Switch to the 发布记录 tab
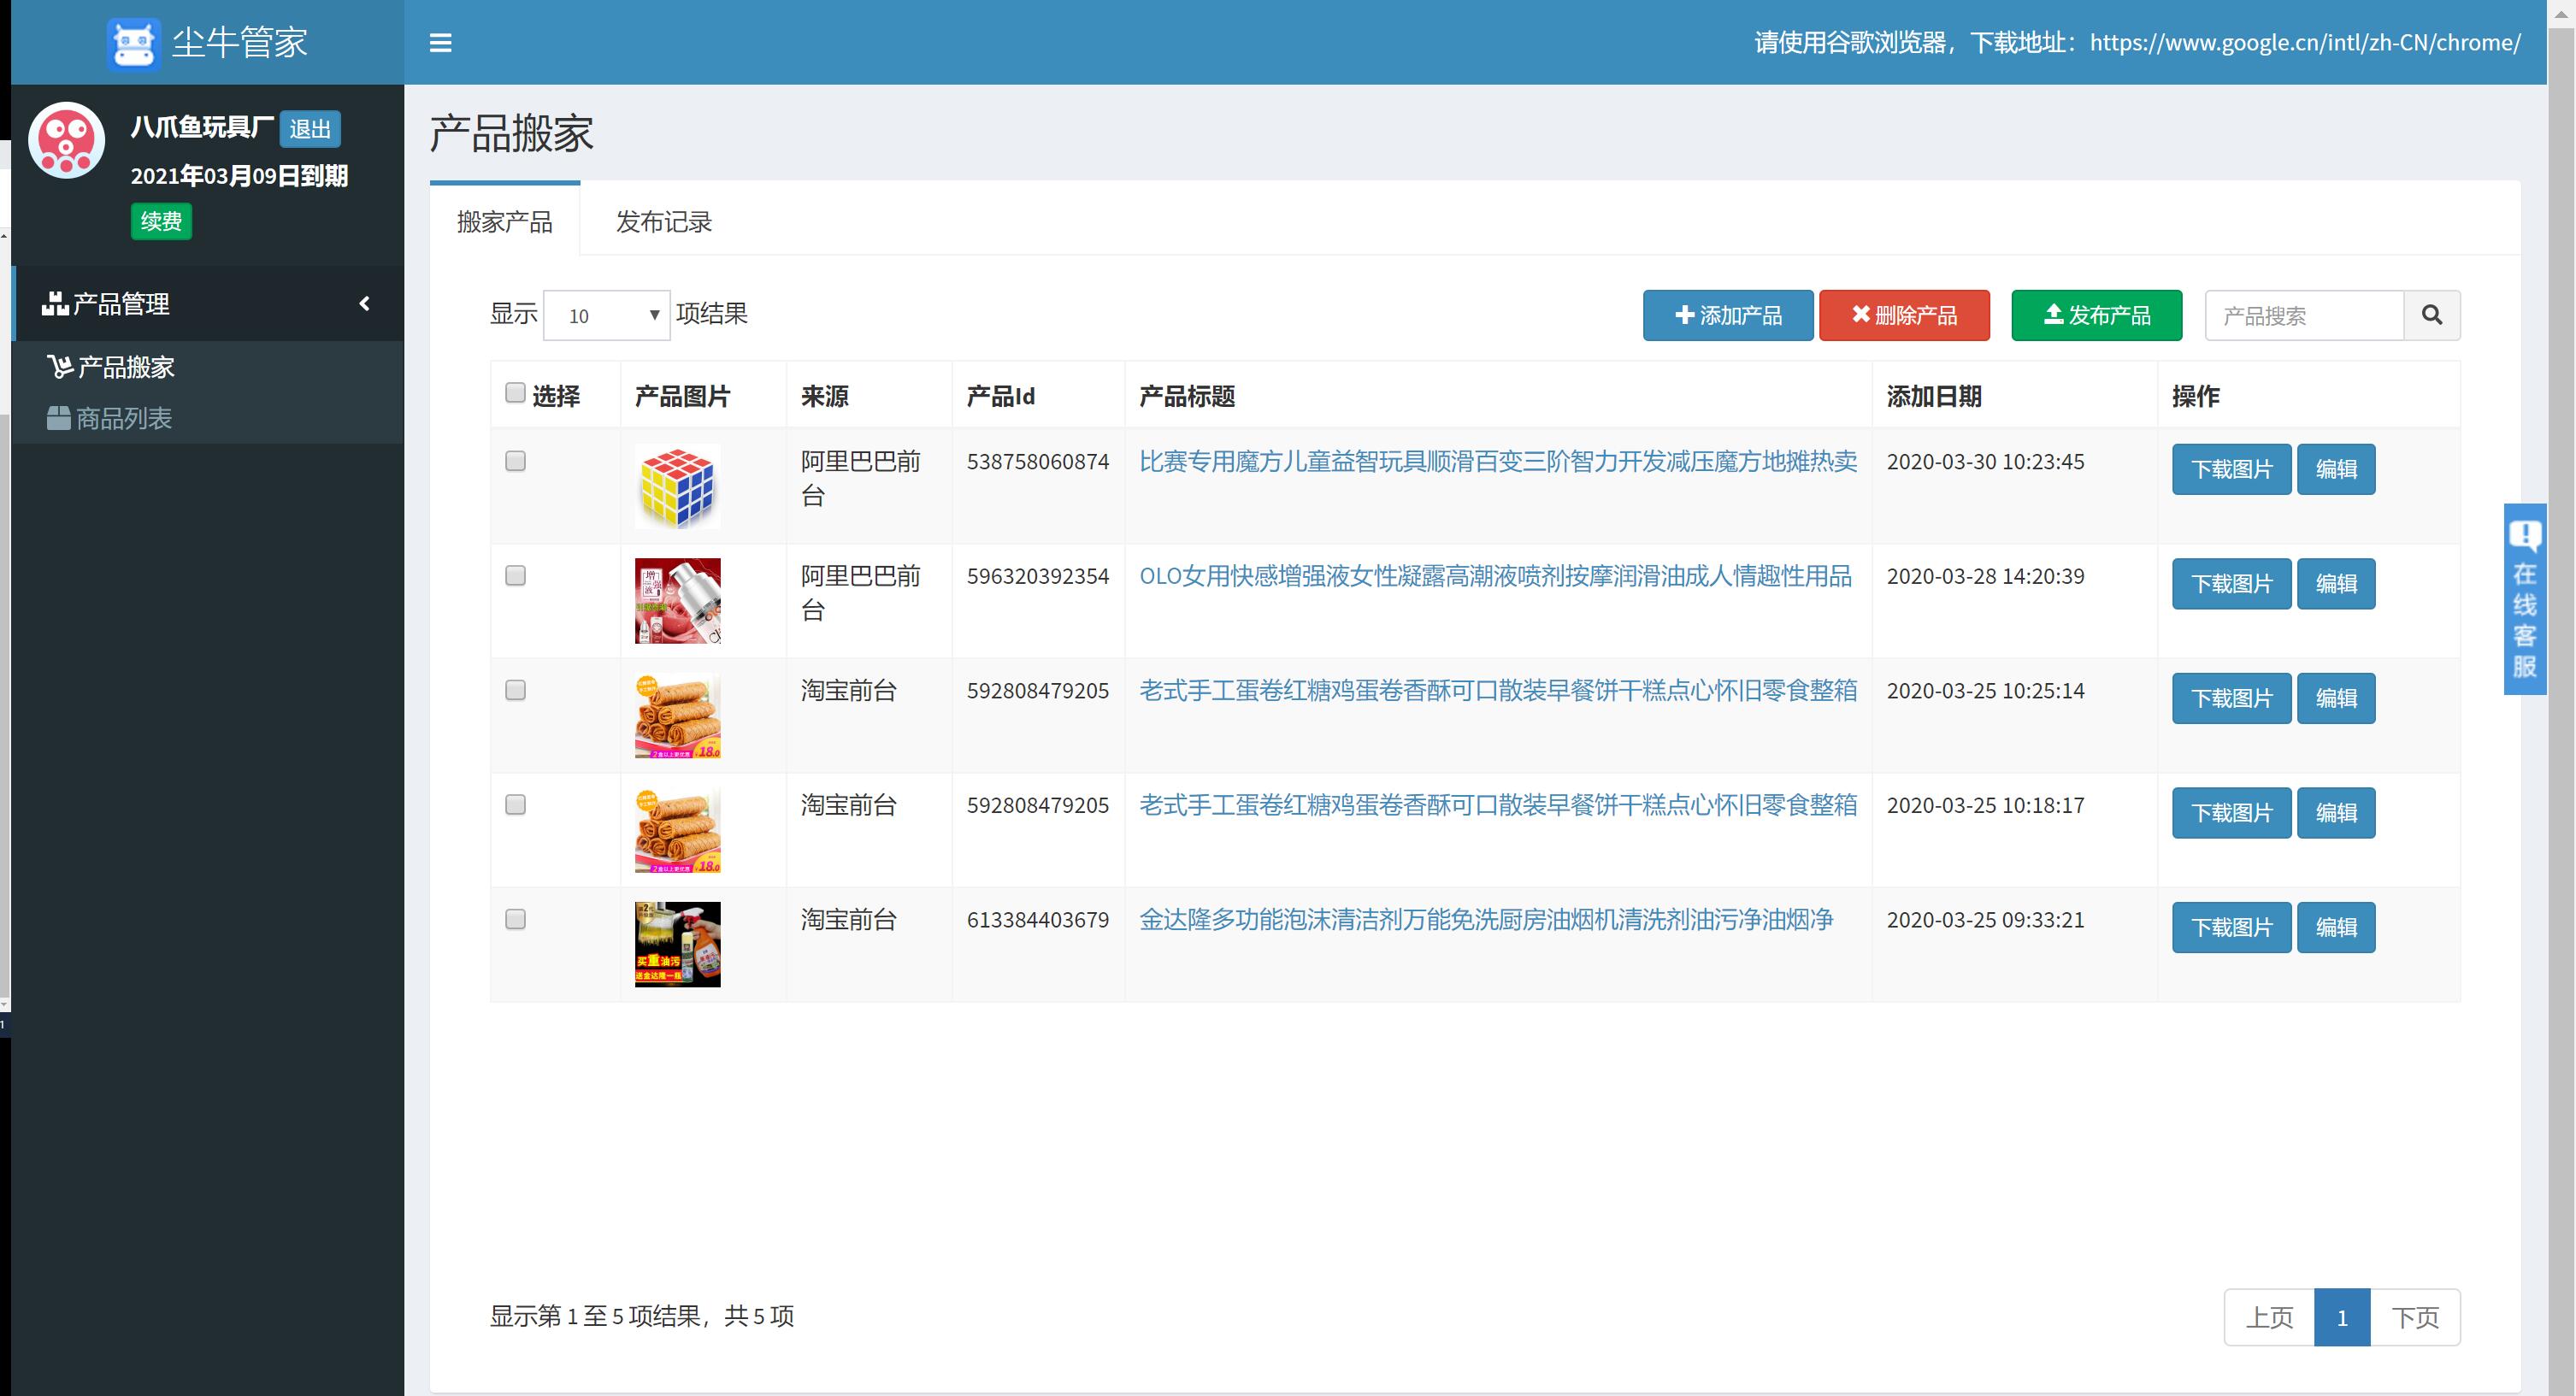 [664, 222]
